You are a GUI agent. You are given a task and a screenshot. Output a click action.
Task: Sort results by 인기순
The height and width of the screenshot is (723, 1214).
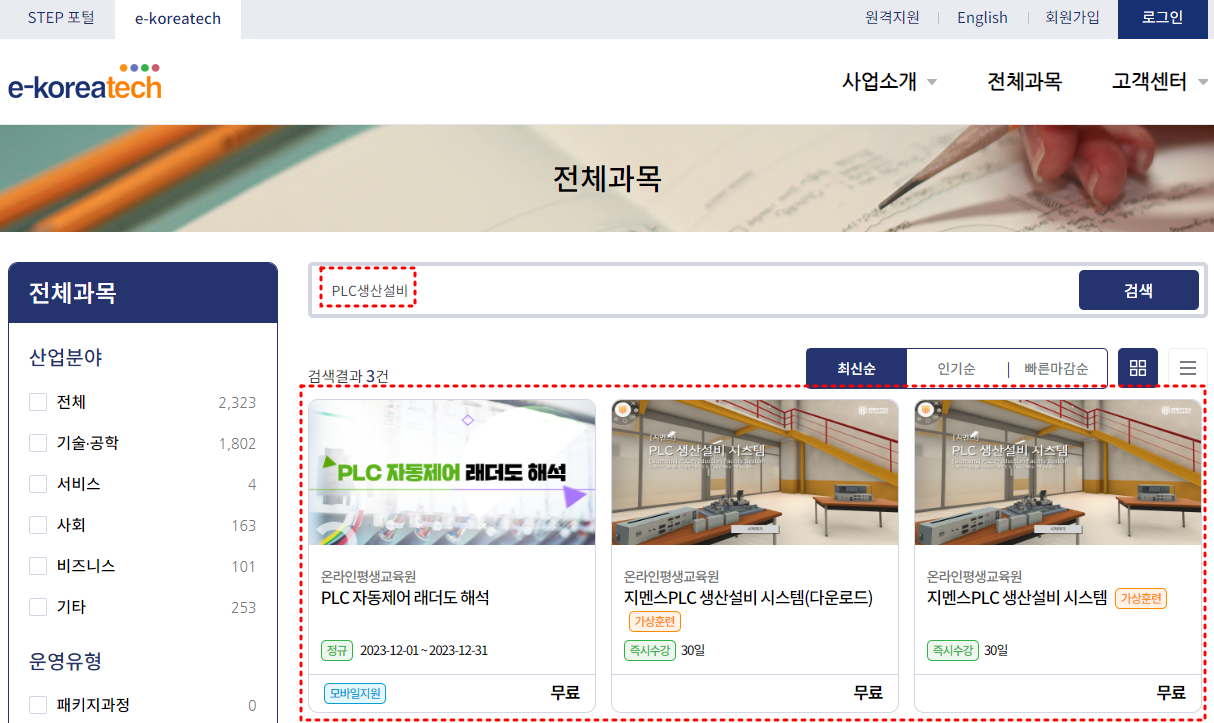956,368
